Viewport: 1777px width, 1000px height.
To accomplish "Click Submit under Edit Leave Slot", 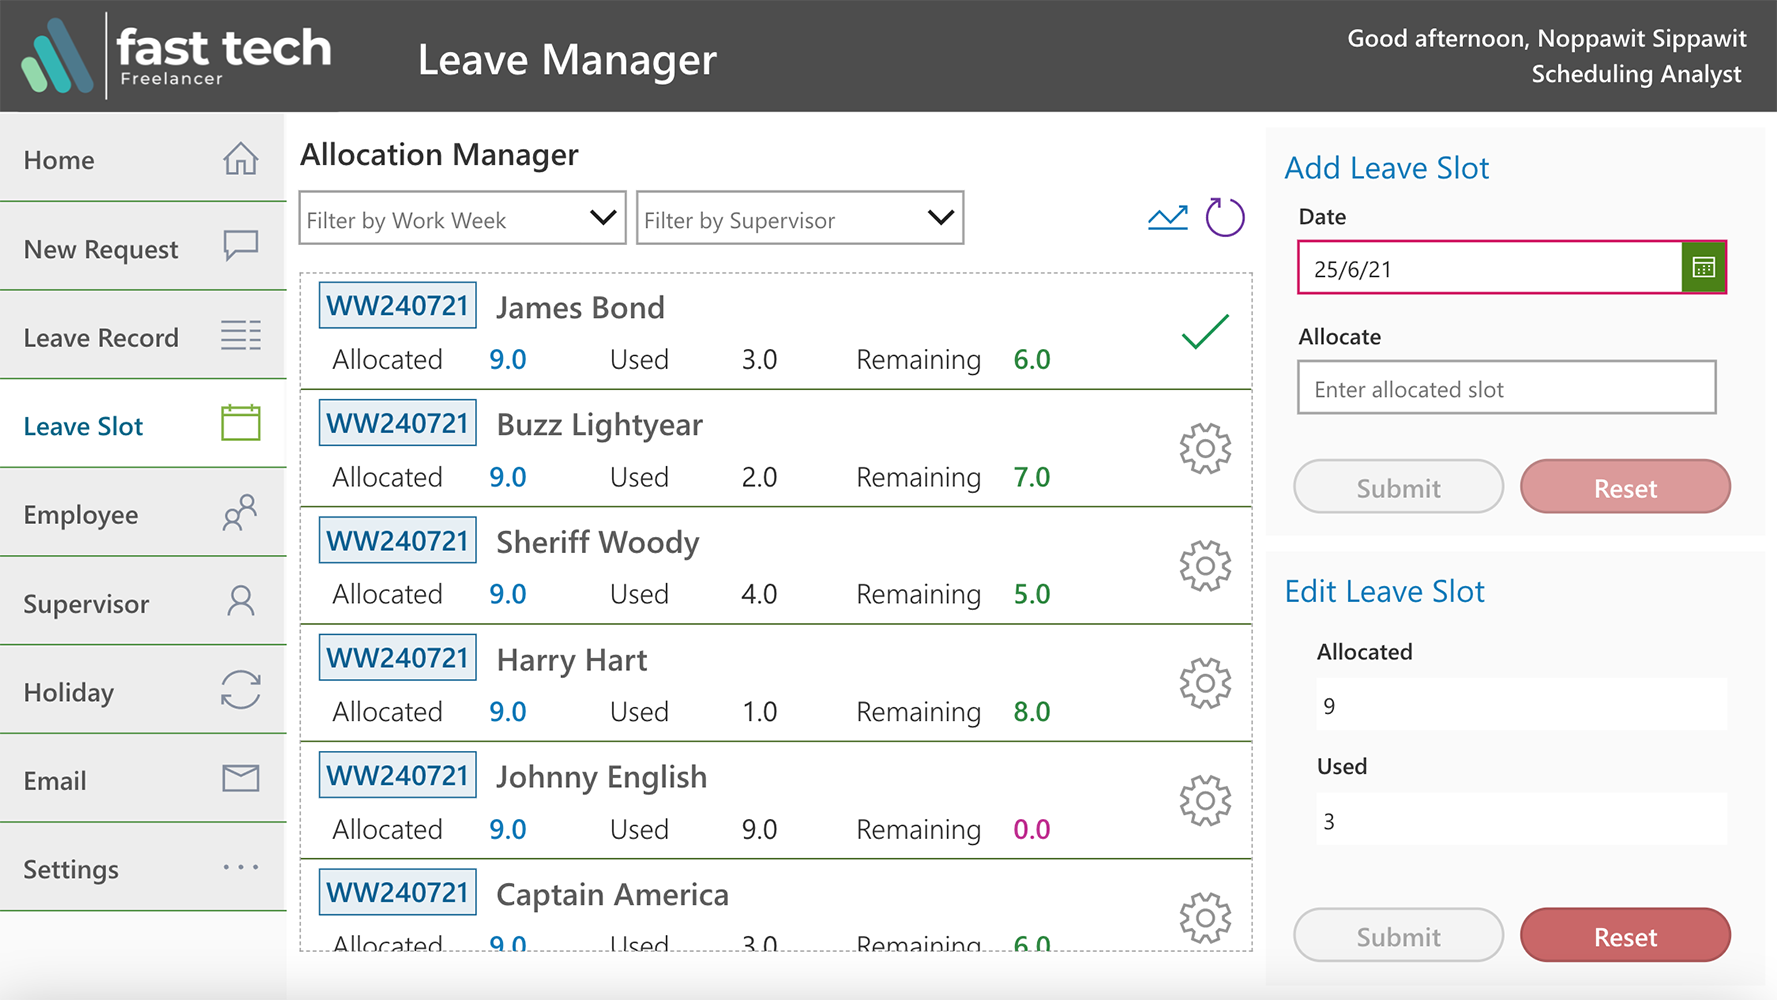I will (1398, 936).
